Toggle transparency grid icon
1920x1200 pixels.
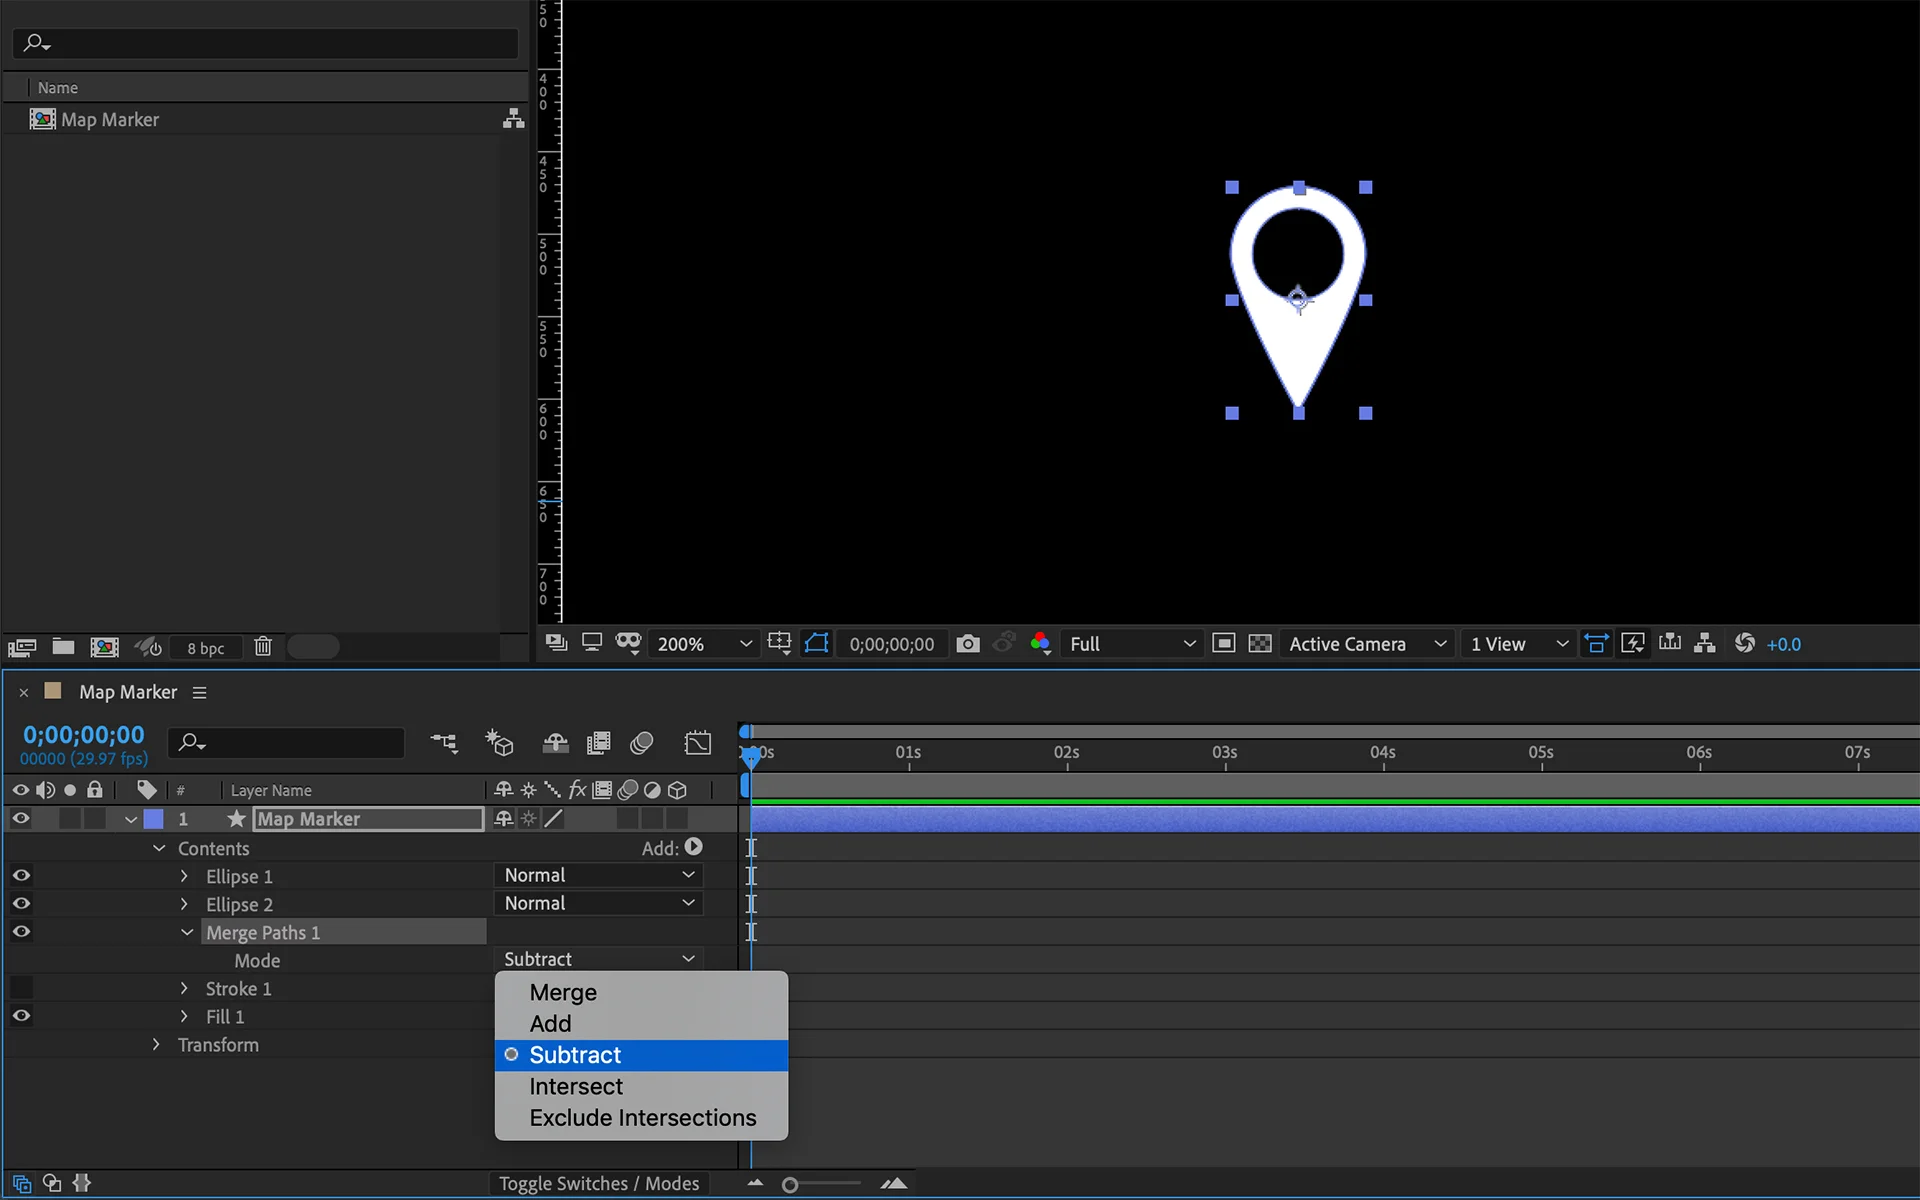click(x=1260, y=643)
